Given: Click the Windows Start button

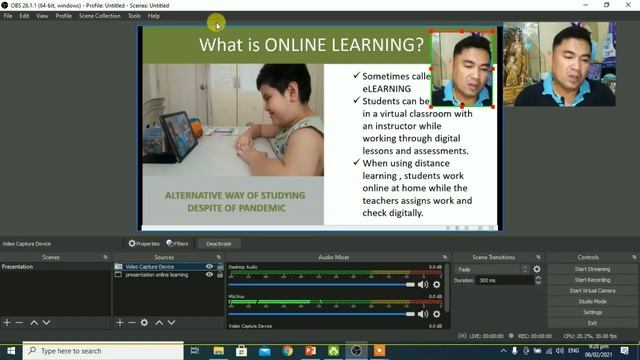Looking at the screenshot, I should click(x=11, y=351).
